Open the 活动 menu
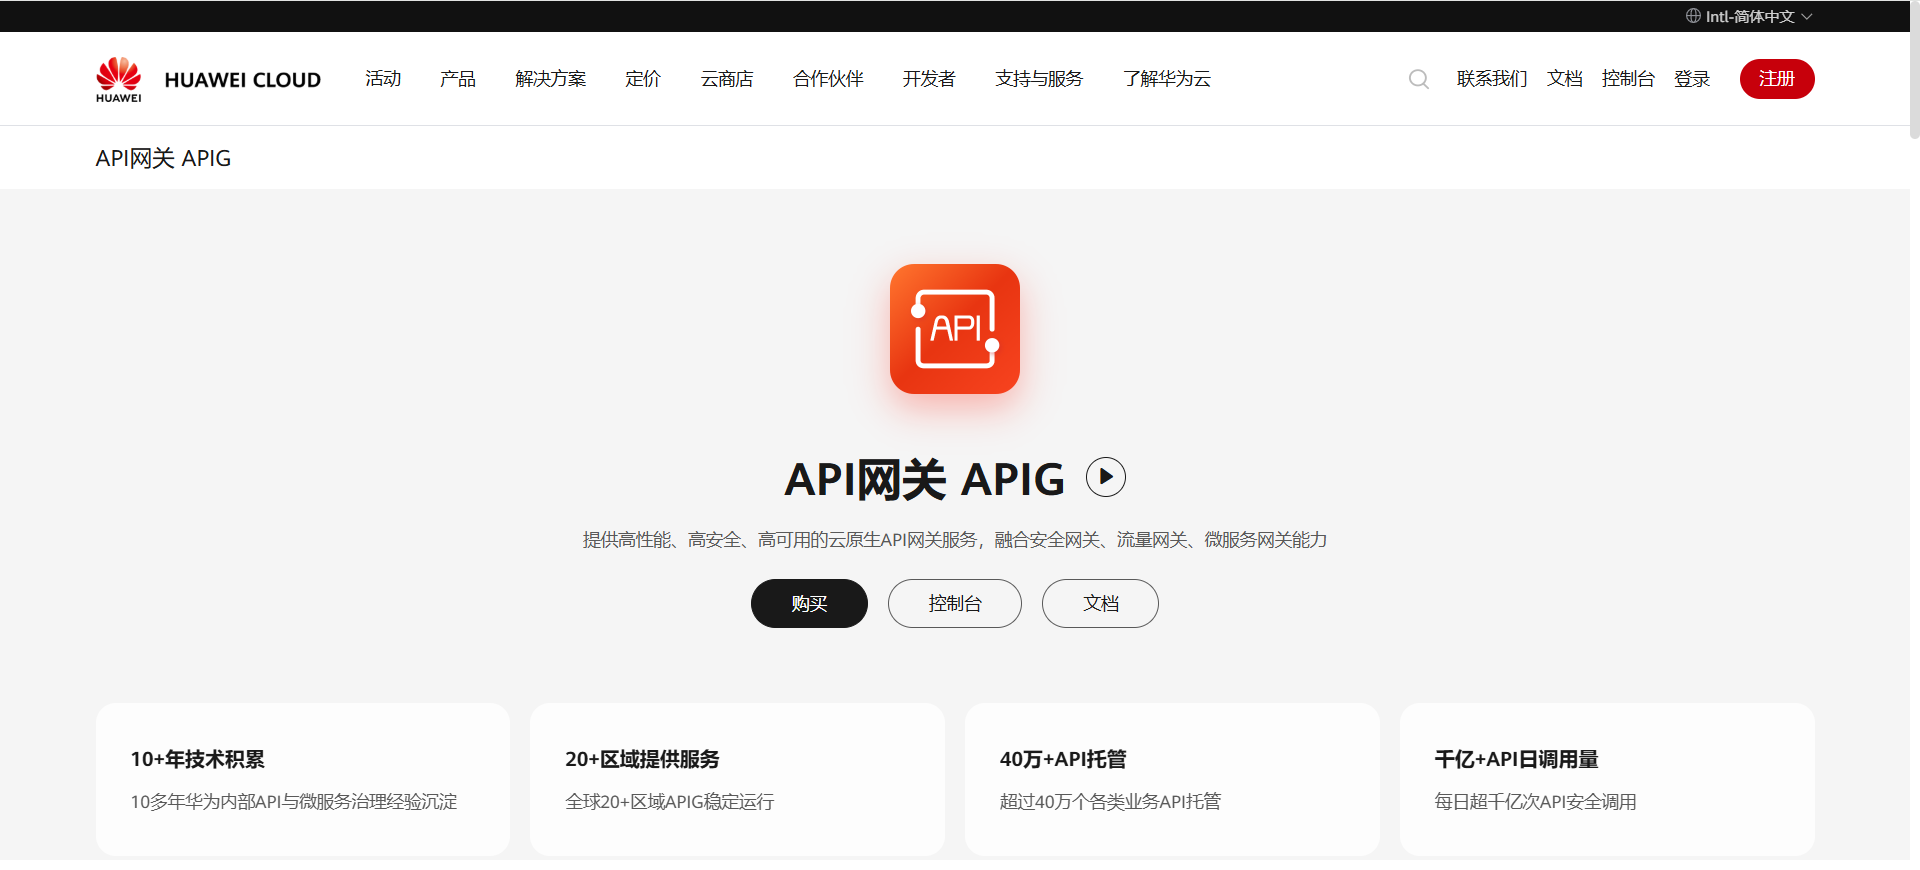Screen dimensions: 1920x870 pos(383,79)
